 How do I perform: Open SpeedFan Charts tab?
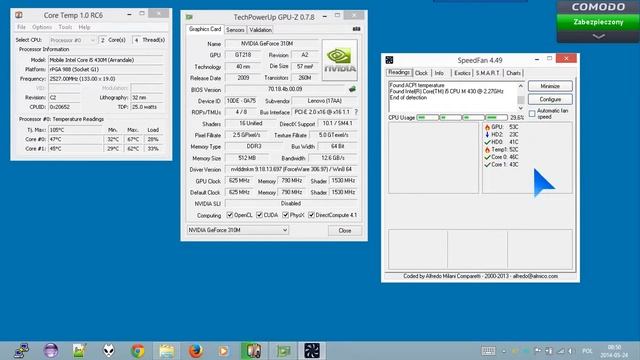(x=513, y=73)
